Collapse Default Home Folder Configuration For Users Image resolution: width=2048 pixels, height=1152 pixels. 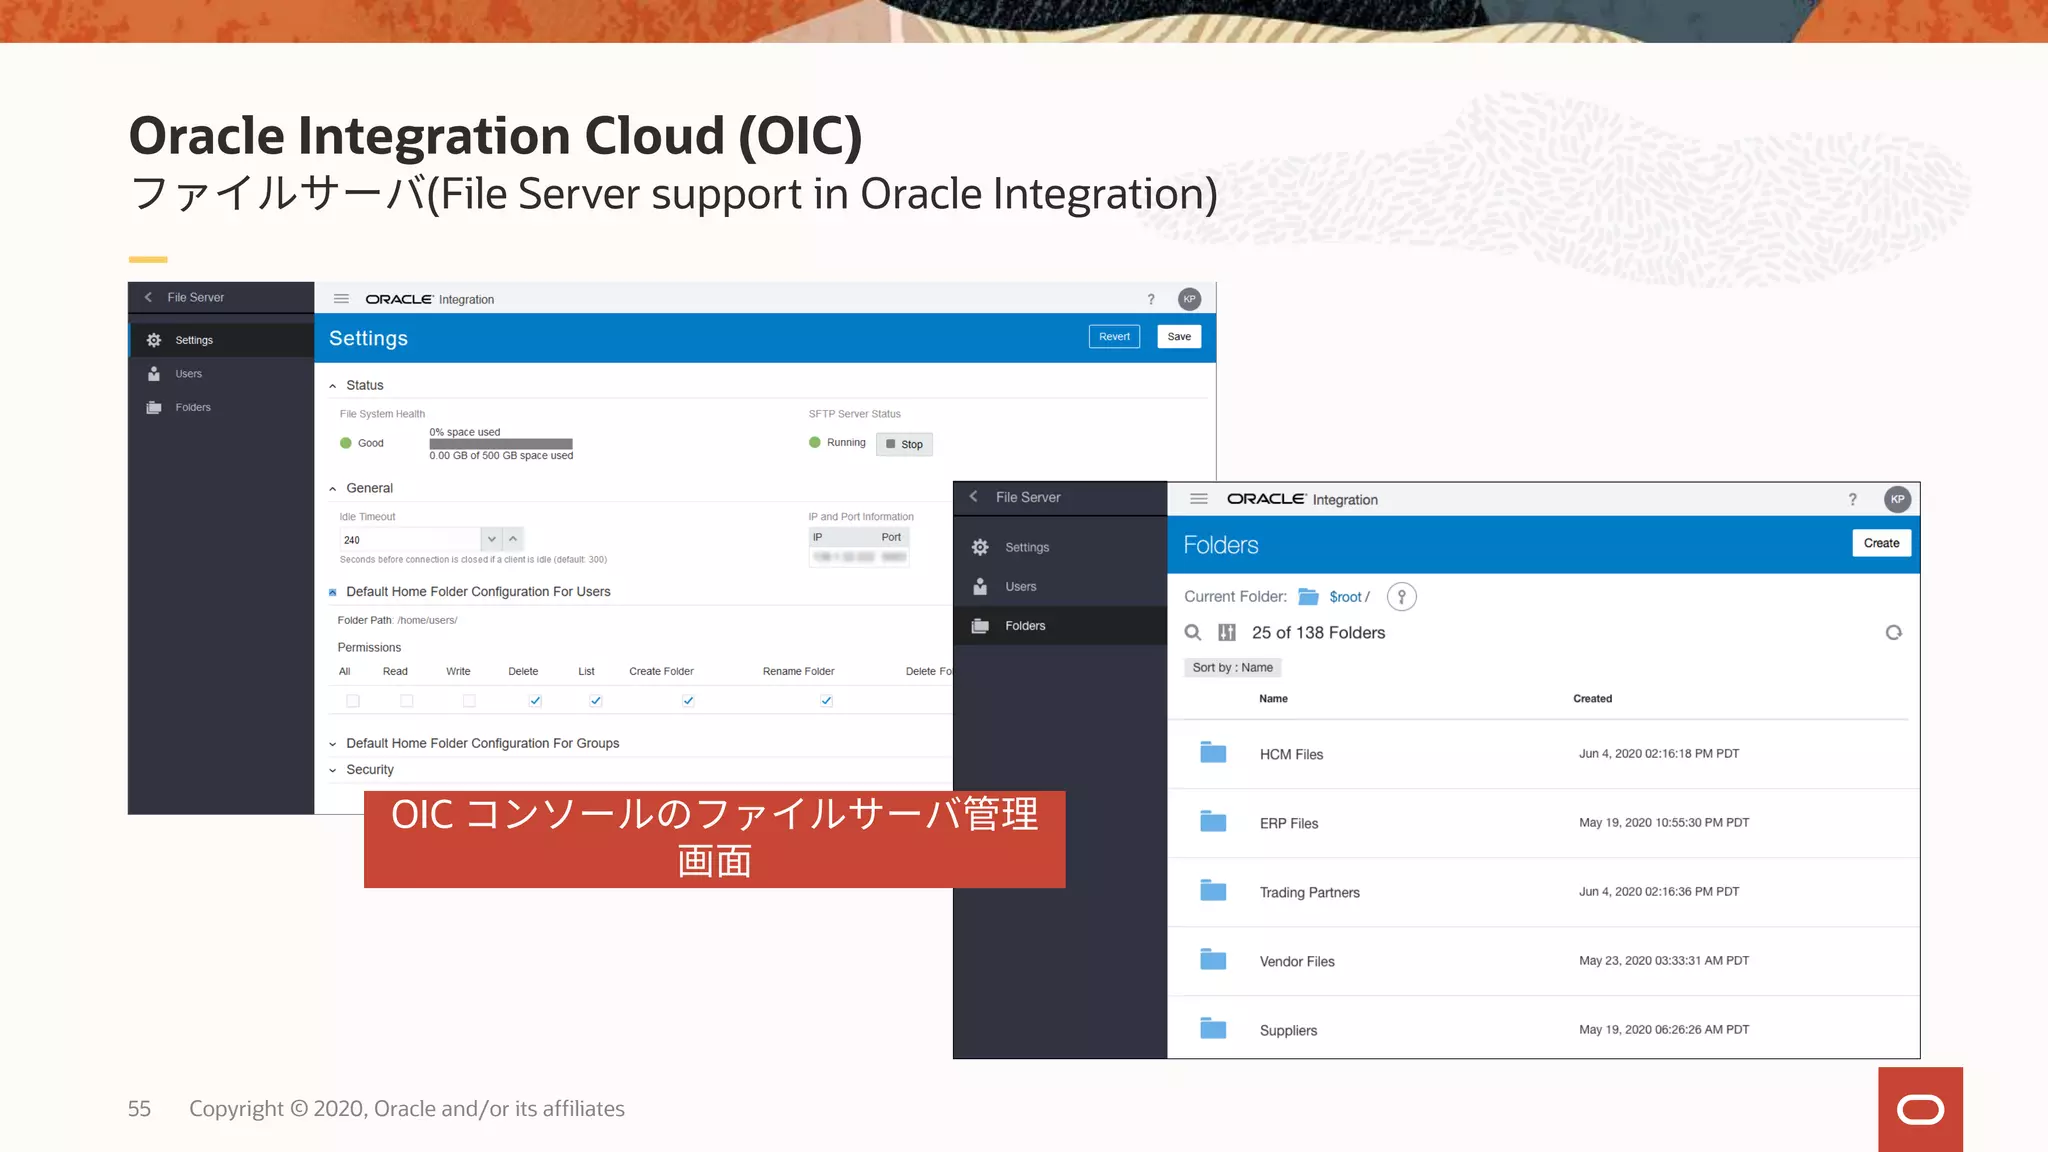(x=333, y=592)
